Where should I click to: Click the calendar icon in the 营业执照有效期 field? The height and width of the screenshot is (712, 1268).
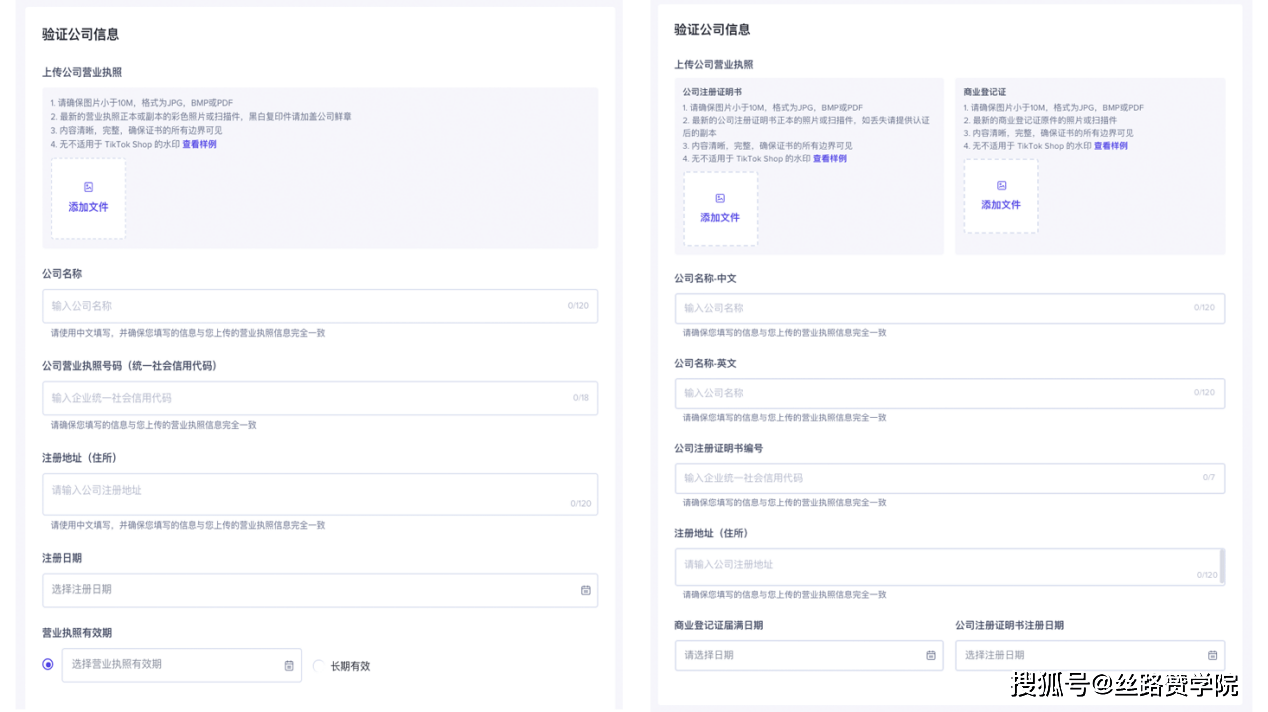289,665
